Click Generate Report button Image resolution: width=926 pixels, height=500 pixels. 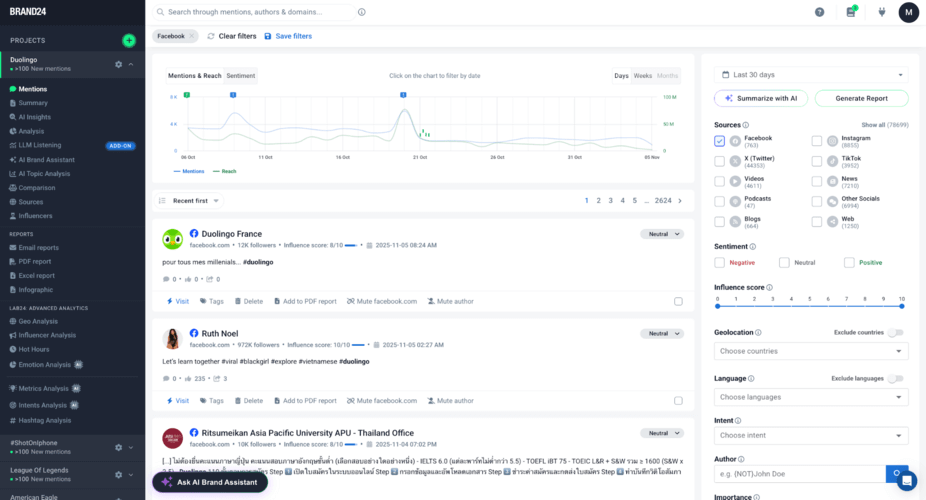[861, 99]
